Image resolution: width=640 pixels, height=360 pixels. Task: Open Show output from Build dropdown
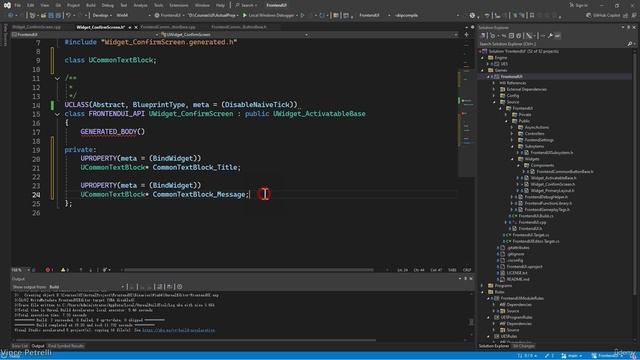(x=87, y=287)
